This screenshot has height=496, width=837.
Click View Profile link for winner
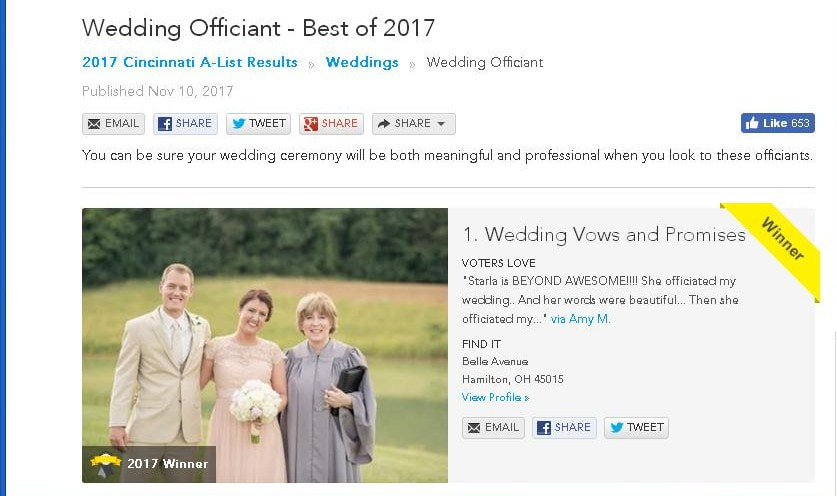495,397
